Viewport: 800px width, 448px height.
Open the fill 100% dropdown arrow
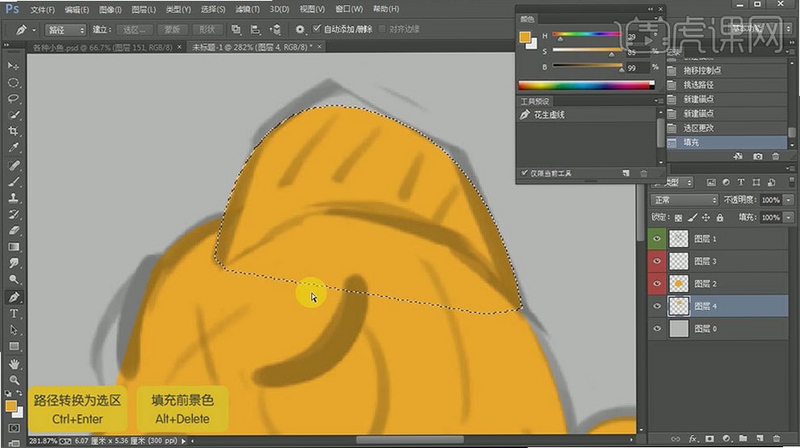(x=789, y=217)
